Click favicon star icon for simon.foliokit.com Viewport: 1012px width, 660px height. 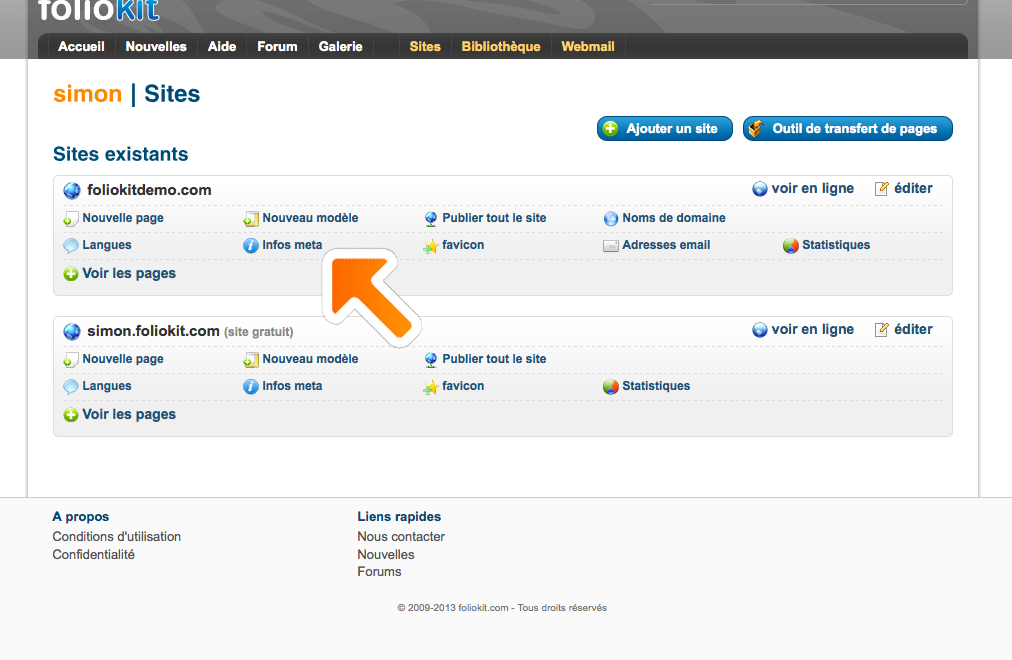tap(431, 387)
